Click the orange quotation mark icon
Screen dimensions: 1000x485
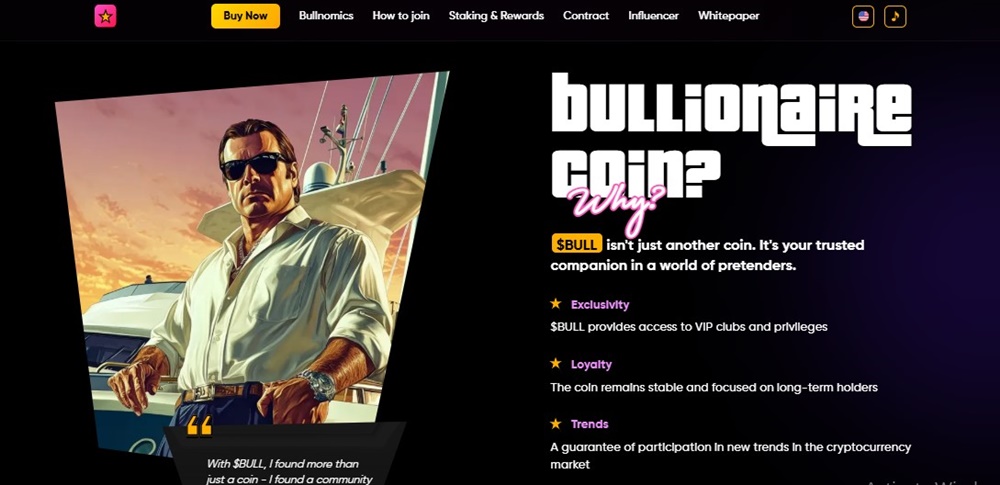199,426
